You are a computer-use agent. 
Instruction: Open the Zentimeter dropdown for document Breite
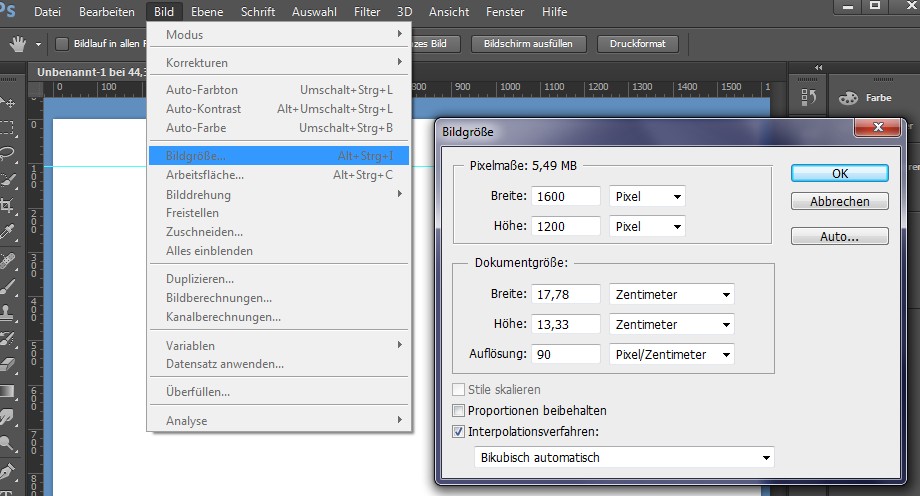point(672,295)
